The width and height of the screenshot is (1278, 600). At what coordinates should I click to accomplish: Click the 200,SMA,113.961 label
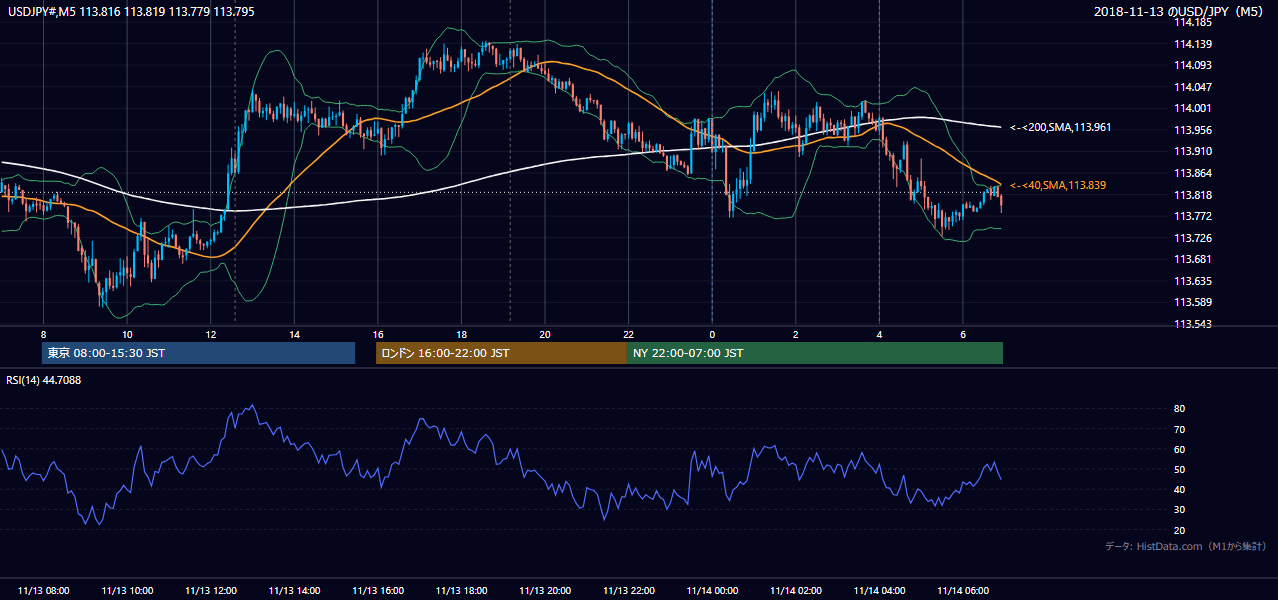(x=1060, y=128)
